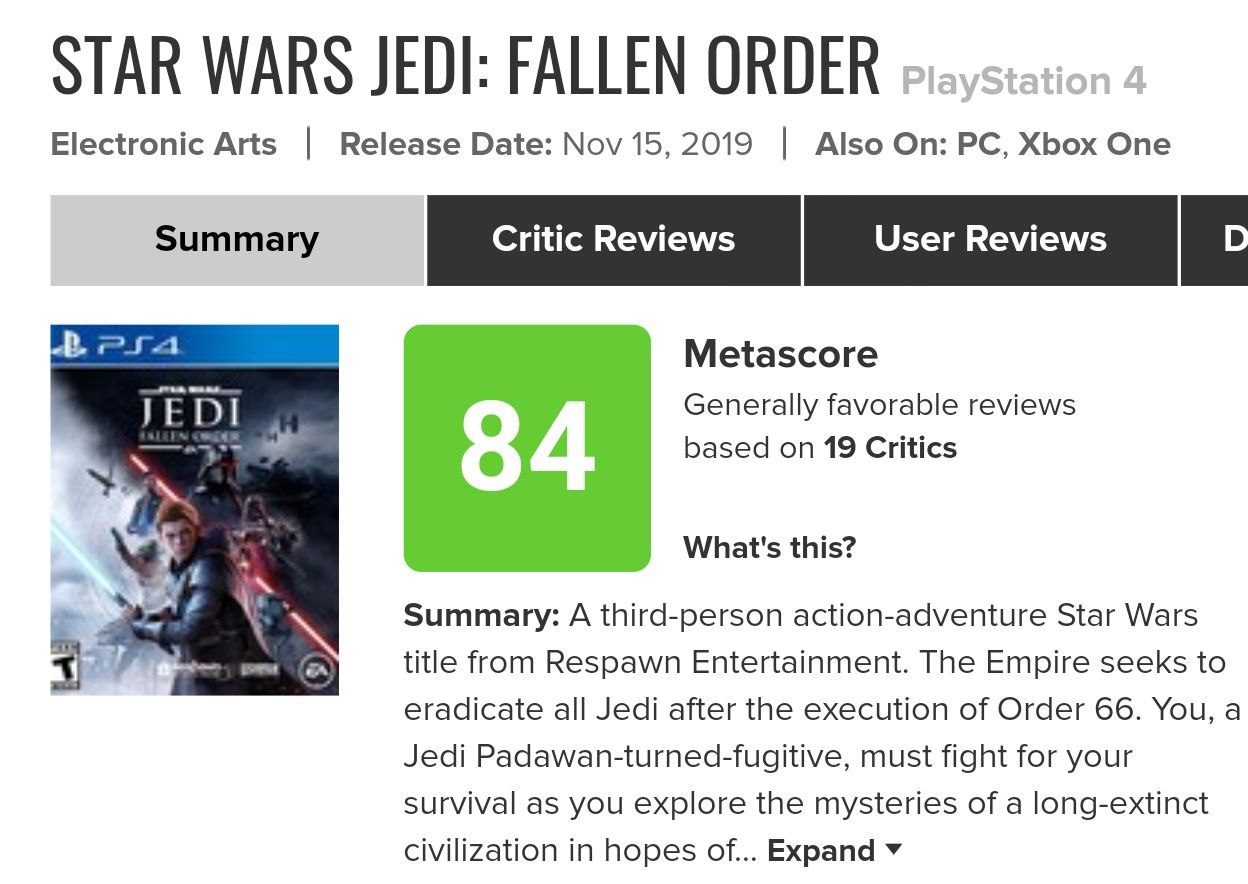Viewport: 1248px width, 884px height.
Task: Click the "Generally favorable reviews" text
Action: (879, 405)
